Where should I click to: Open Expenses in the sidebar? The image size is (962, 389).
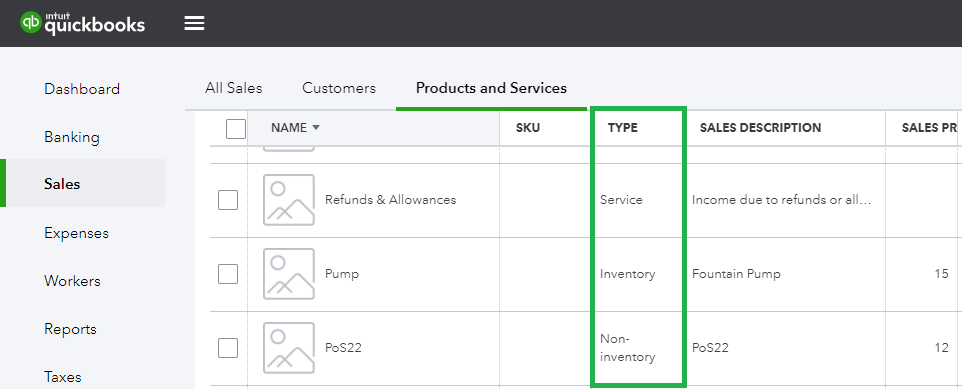tap(77, 233)
